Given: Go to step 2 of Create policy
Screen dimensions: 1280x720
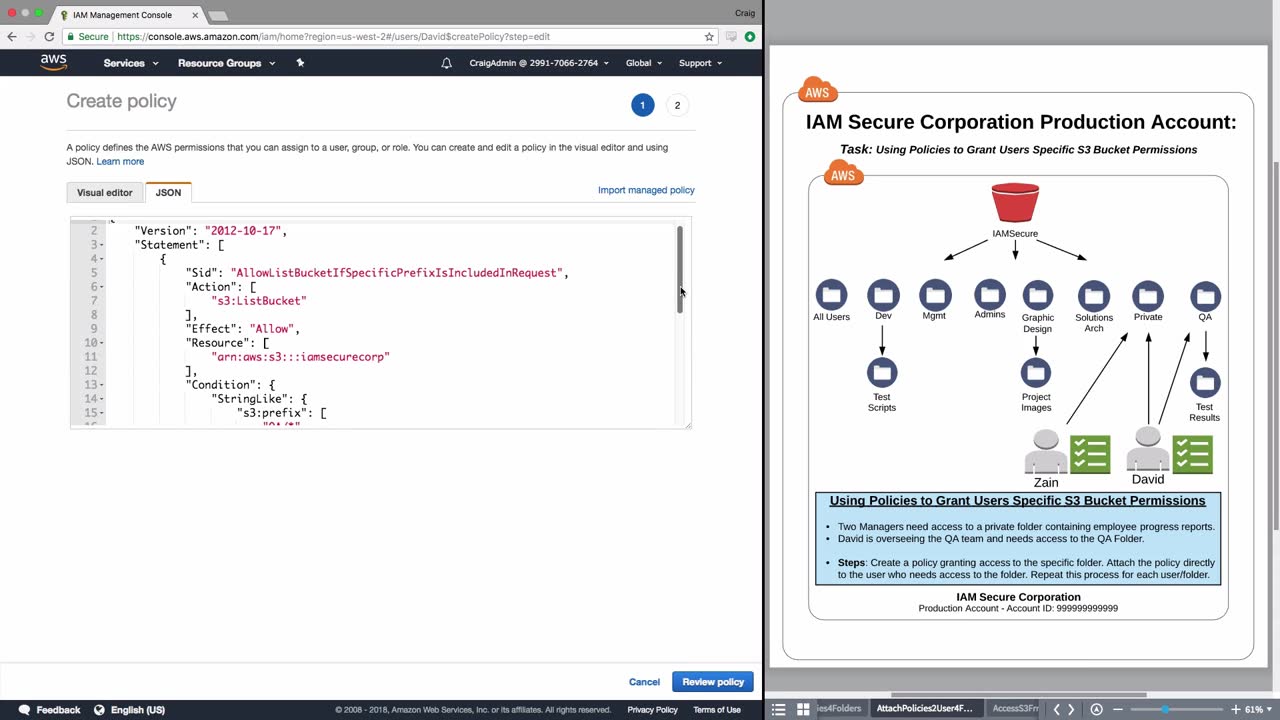Looking at the screenshot, I should (x=677, y=105).
